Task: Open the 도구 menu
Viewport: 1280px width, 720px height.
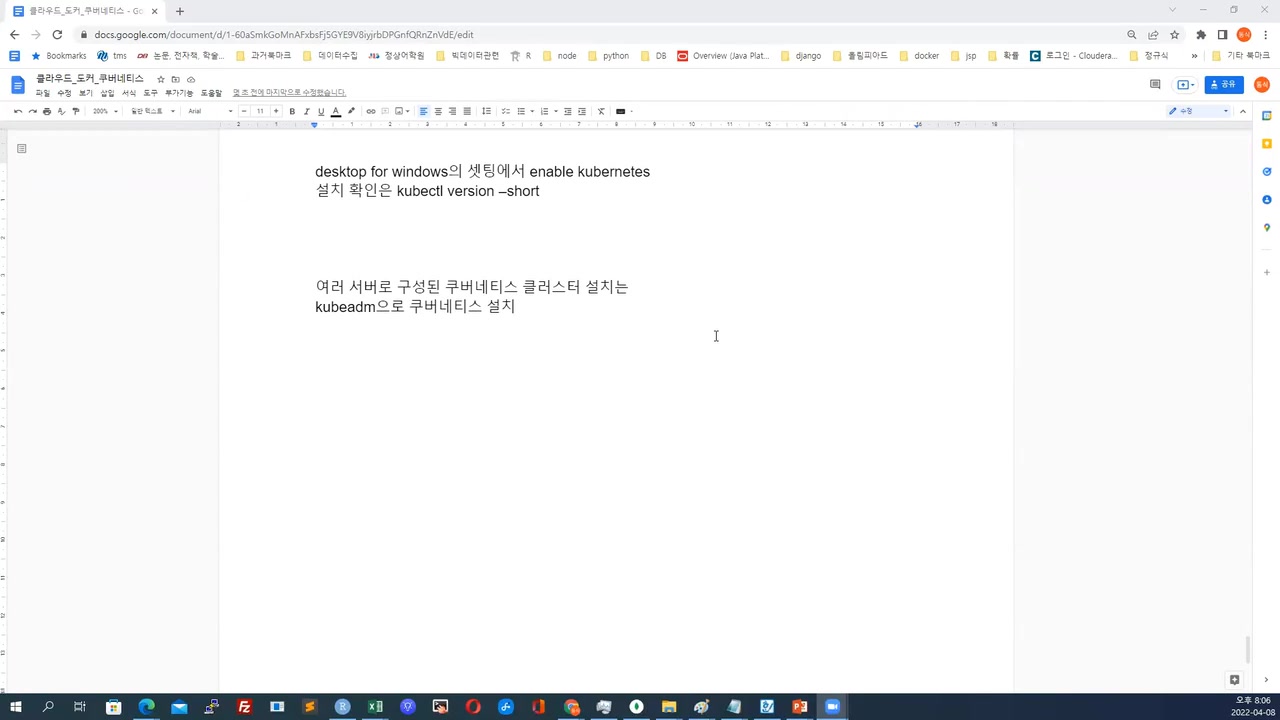Action: (150, 92)
